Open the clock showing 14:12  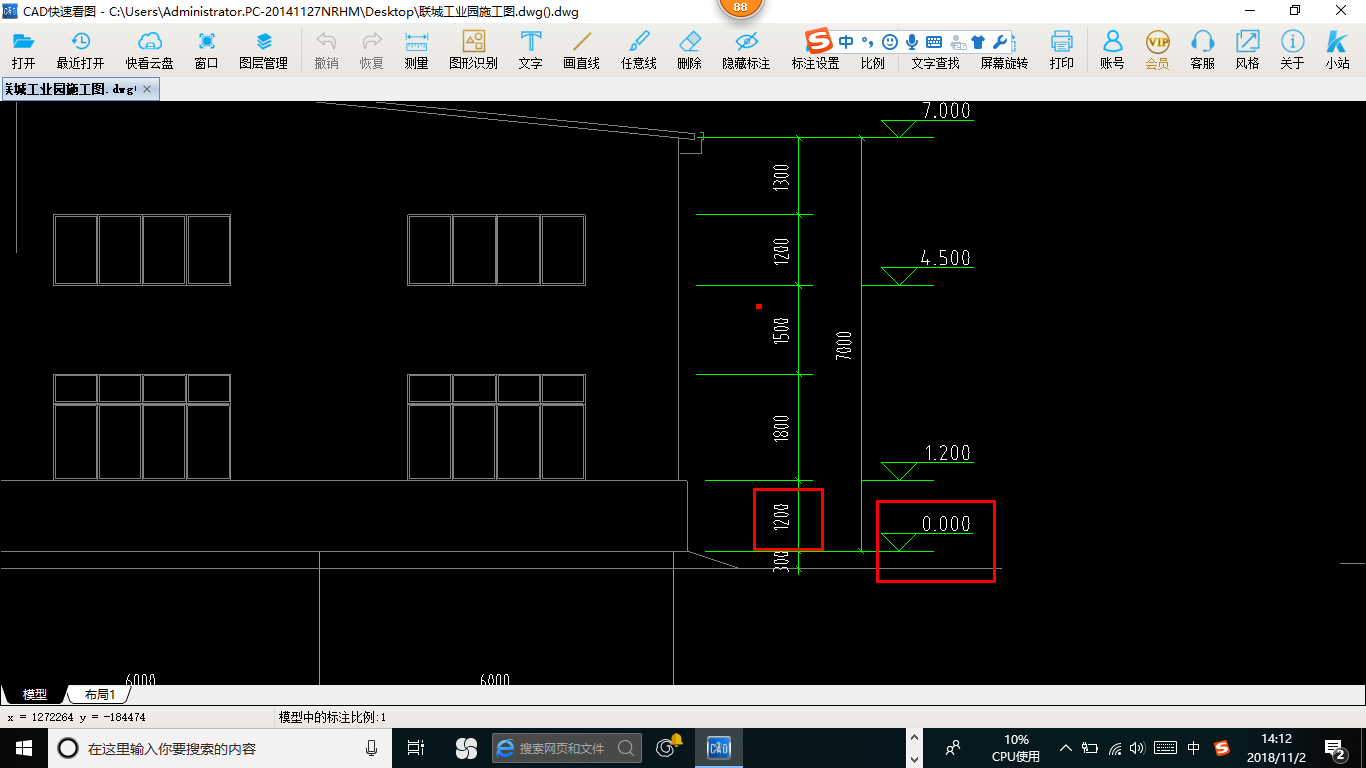(1275, 747)
